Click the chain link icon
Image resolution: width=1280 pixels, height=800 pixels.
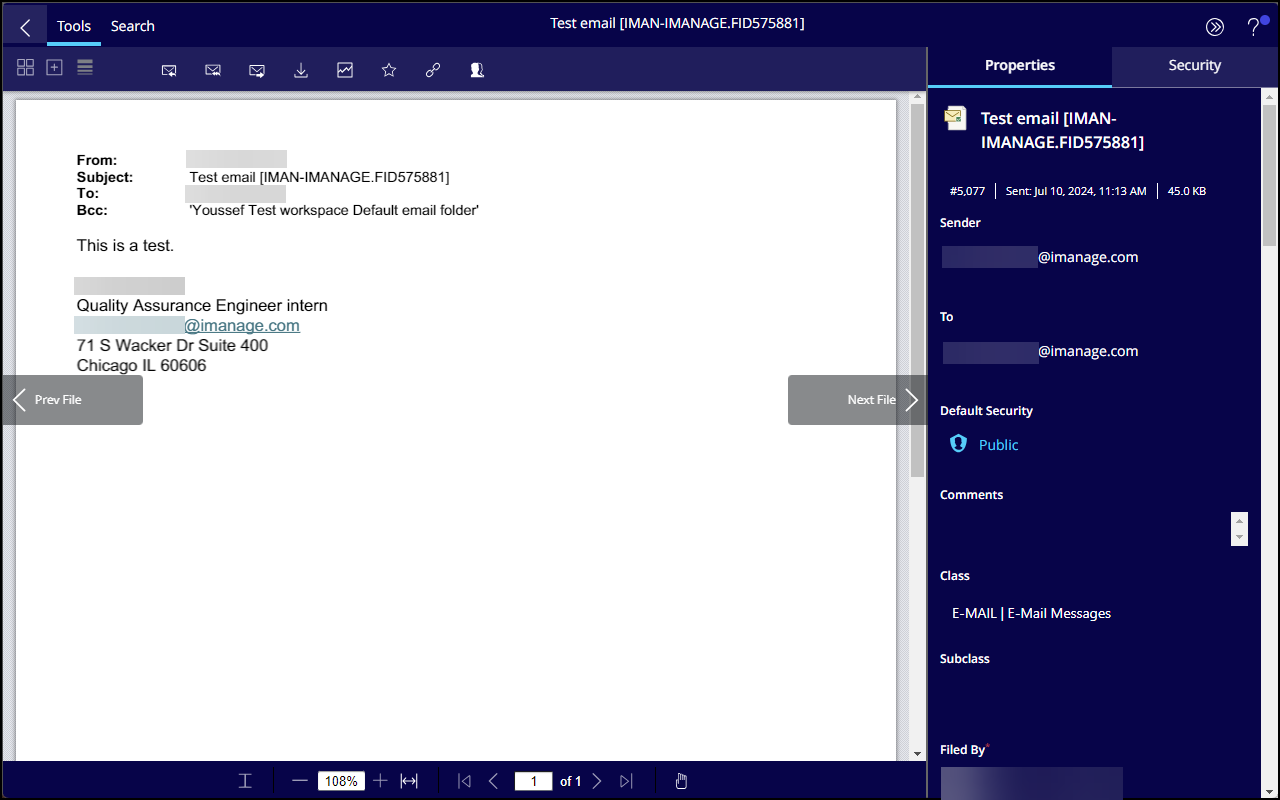pyautogui.click(x=433, y=70)
